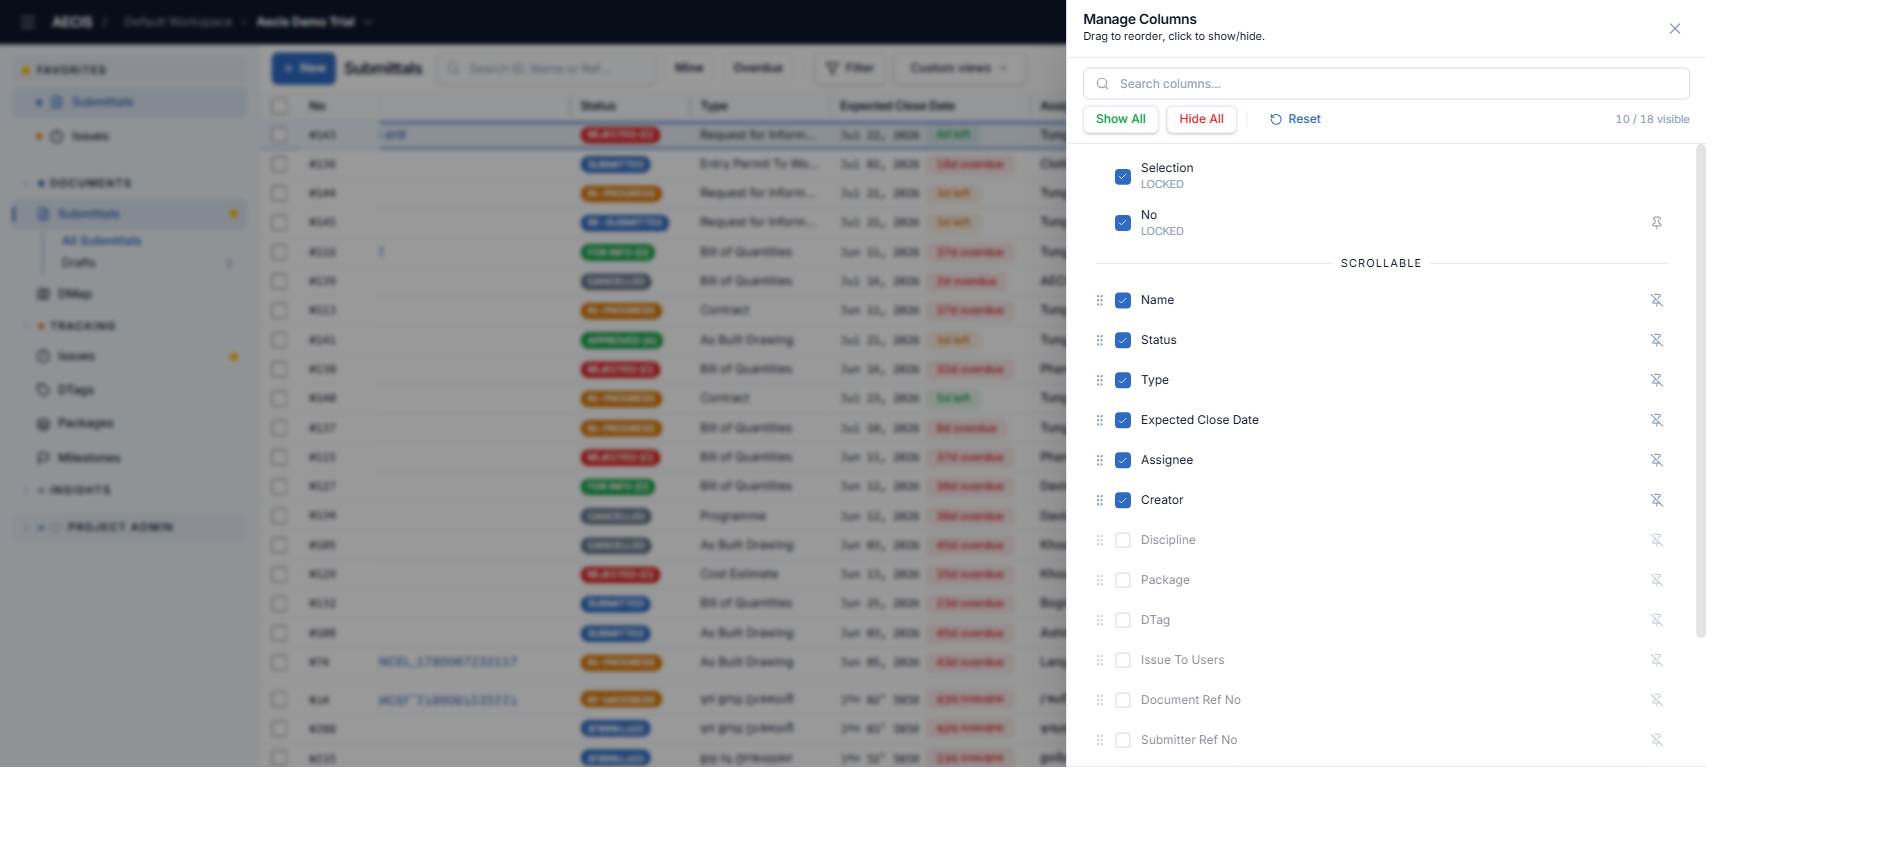Pin the Creator column
Viewport: 1896px width, 852px height.
pyautogui.click(x=1656, y=500)
